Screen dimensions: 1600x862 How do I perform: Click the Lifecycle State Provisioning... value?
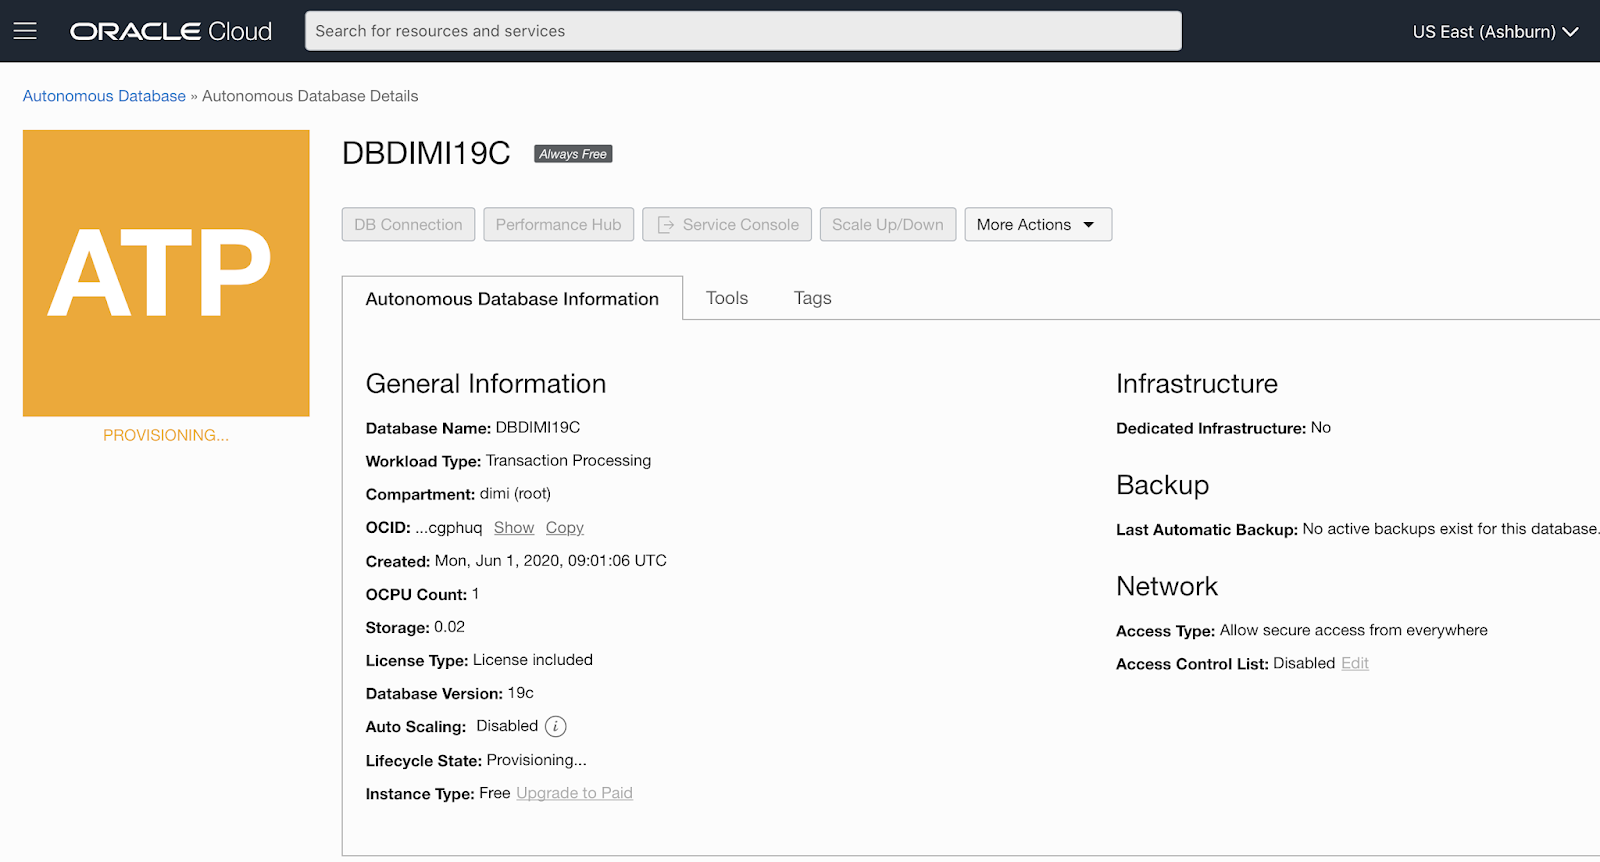coord(537,760)
